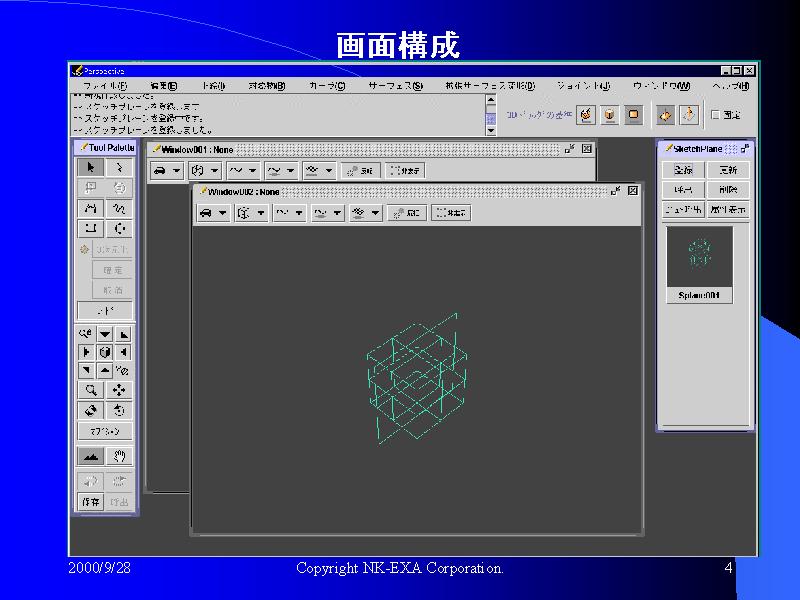
Task: Open the カーブ(C) menu
Action: [x=327, y=86]
